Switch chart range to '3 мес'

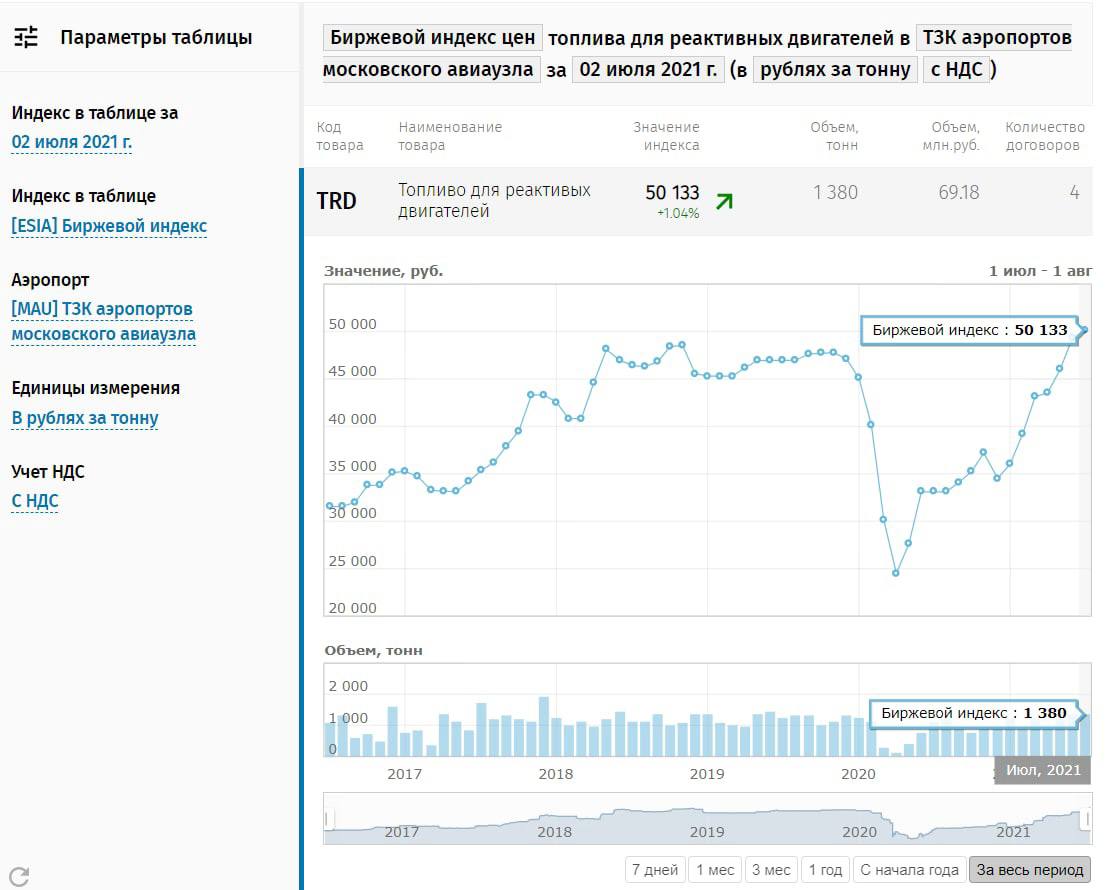point(771,870)
